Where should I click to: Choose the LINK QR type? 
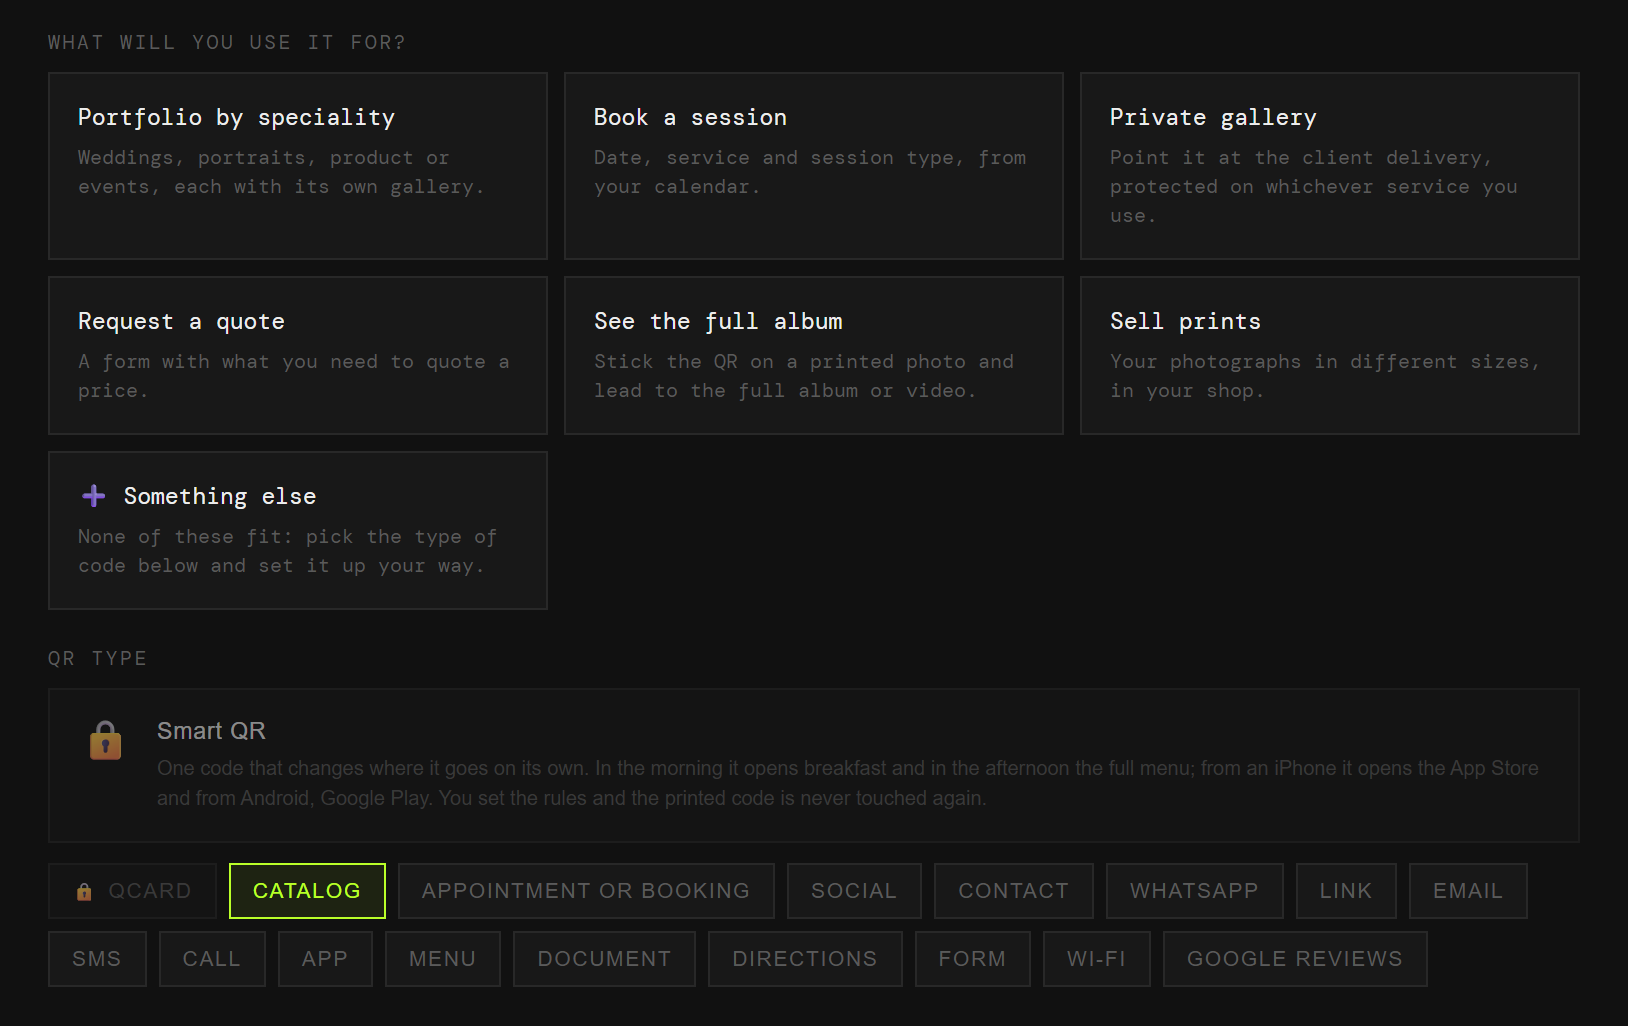coord(1346,891)
